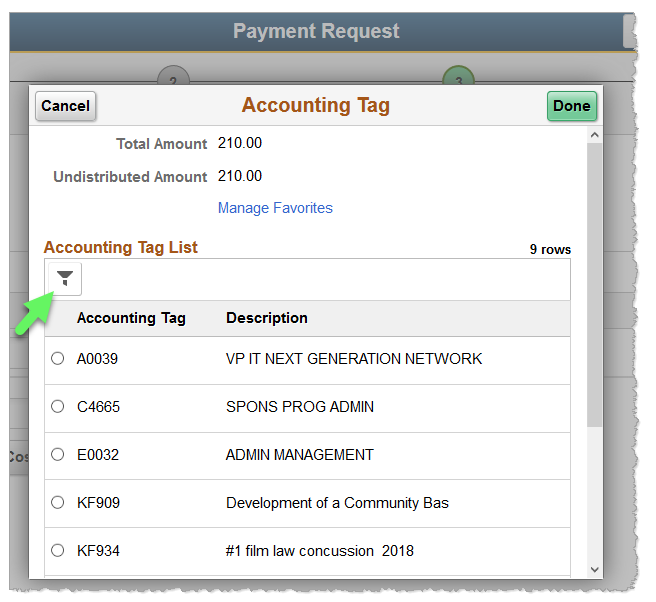Click the Description column header

267,318
